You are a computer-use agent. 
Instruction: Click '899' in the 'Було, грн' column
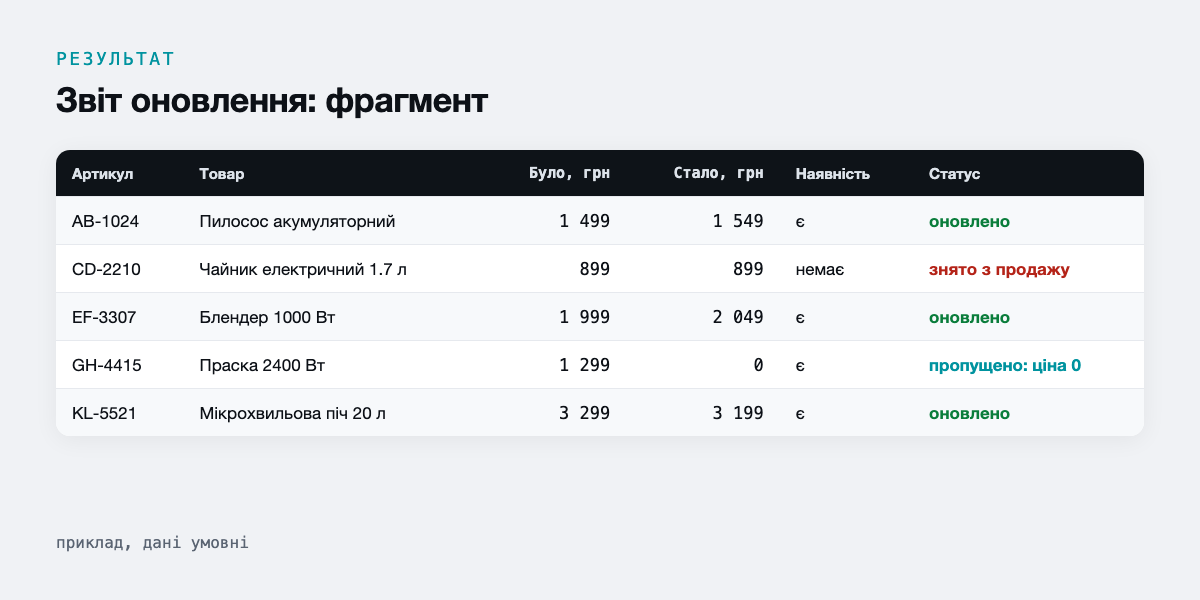[594, 269]
